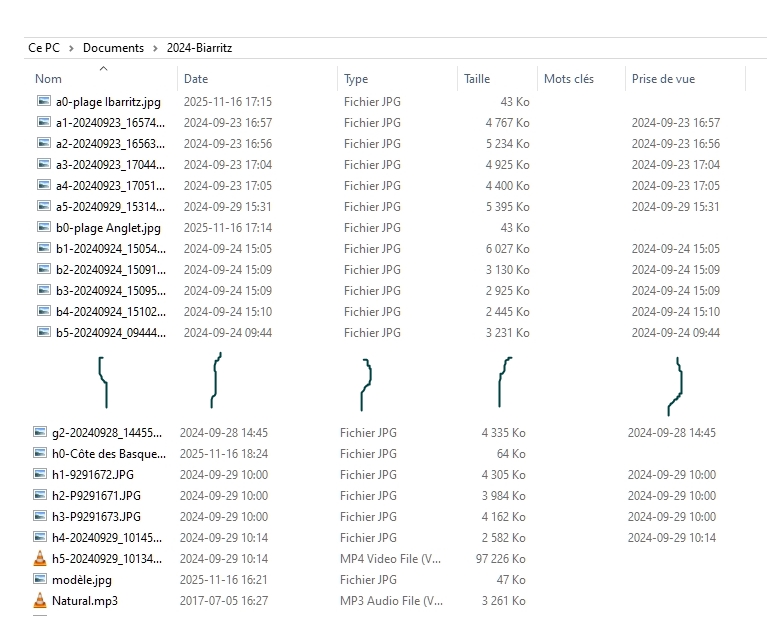Select the image icon for b0-plage Anglet.jpg
The width and height of the screenshot is (767, 628).
pyautogui.click(x=43, y=228)
